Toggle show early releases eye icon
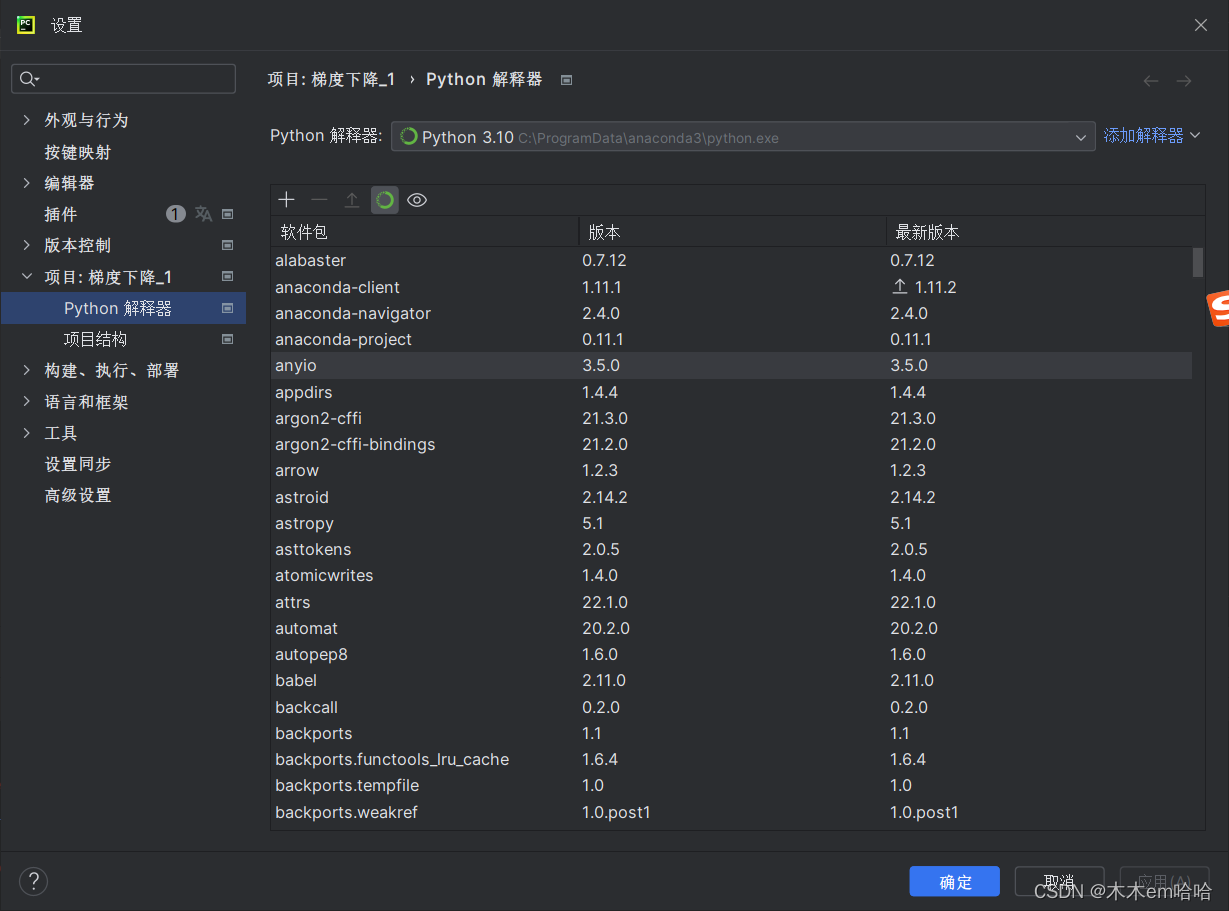Viewport: 1229px width, 911px height. click(x=417, y=200)
